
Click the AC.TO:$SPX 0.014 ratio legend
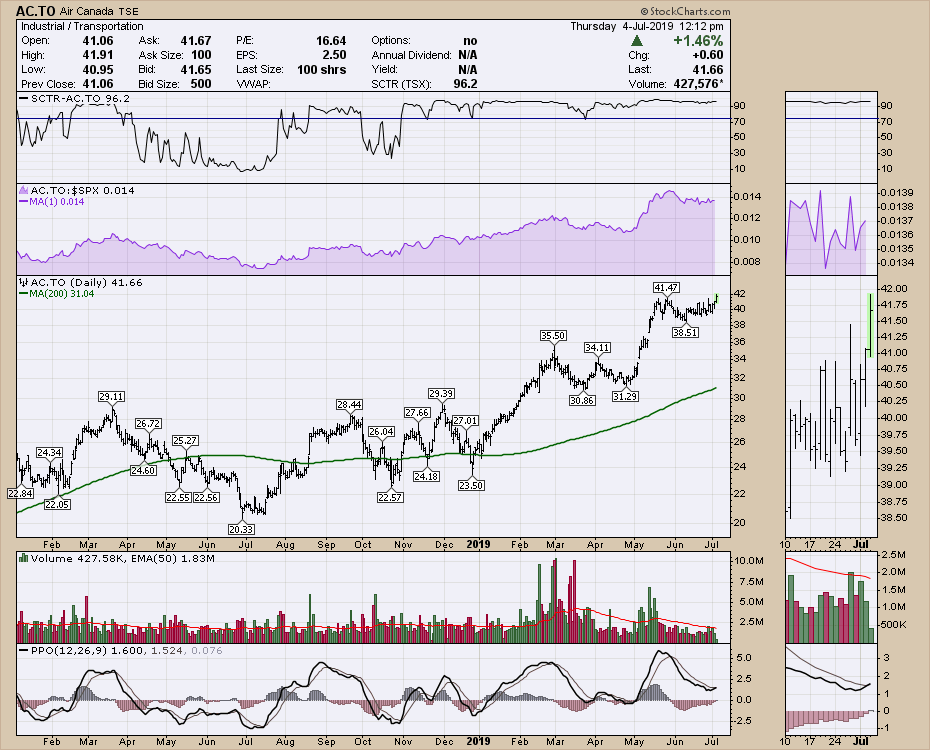tap(78, 190)
